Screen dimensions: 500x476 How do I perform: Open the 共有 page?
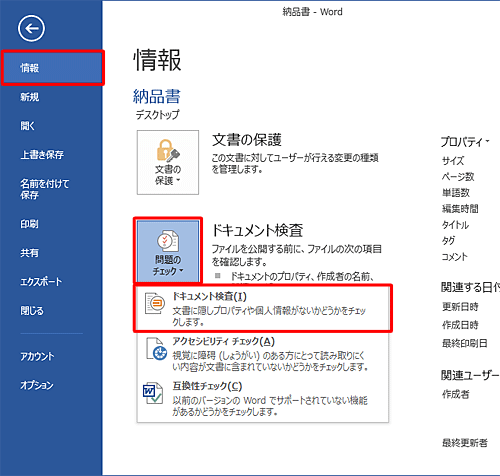pyautogui.click(x=29, y=253)
